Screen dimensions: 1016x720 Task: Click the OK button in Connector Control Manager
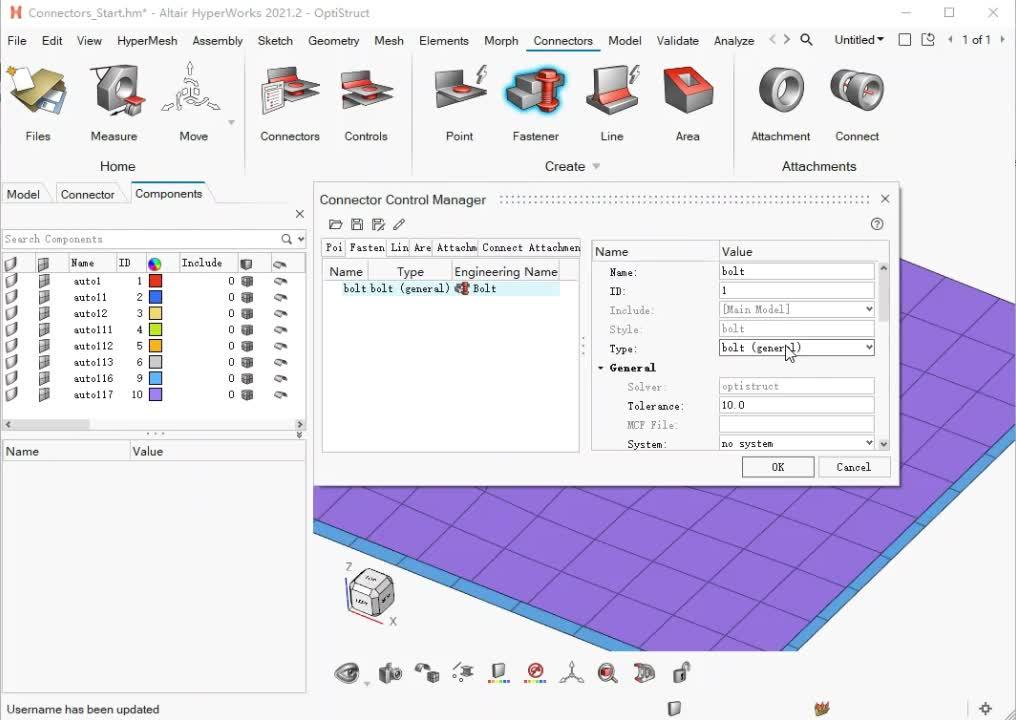click(777, 467)
